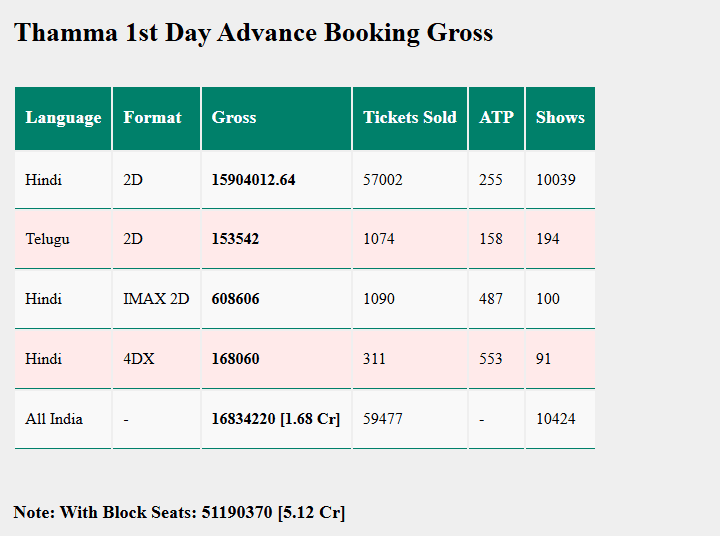Select the IMAX 2D format cell
The width and height of the screenshot is (720, 536).
coord(156,299)
